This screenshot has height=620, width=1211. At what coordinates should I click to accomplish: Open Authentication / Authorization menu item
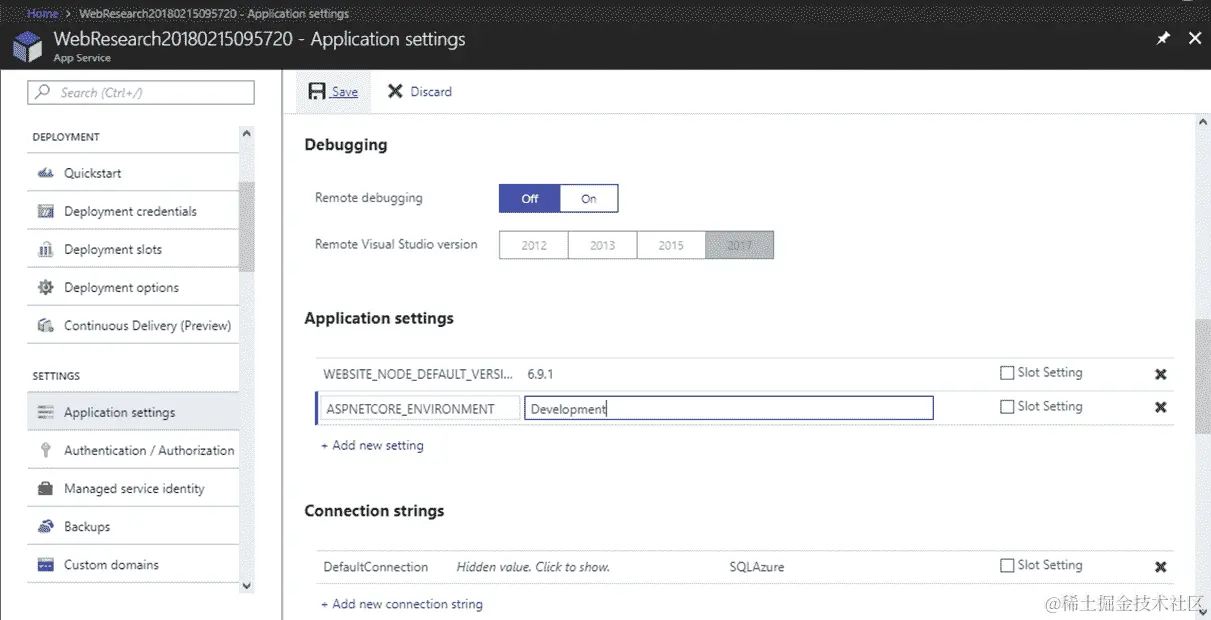click(x=133, y=450)
